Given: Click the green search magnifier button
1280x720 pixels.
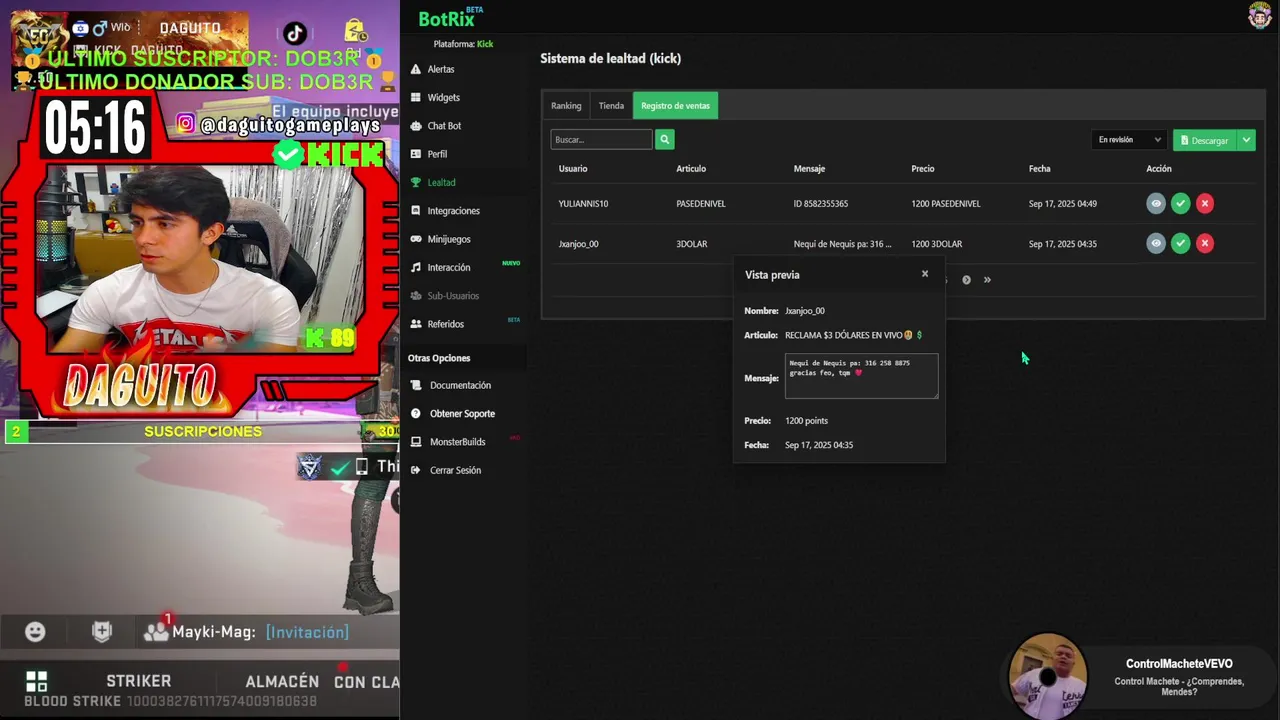Looking at the screenshot, I should (664, 140).
